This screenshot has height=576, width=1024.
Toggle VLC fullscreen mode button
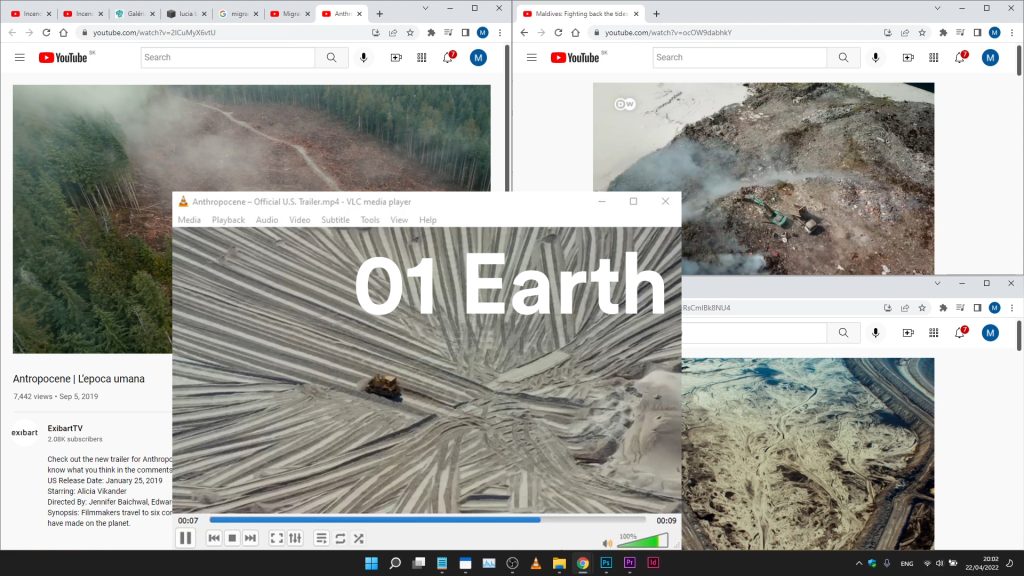[x=277, y=538]
